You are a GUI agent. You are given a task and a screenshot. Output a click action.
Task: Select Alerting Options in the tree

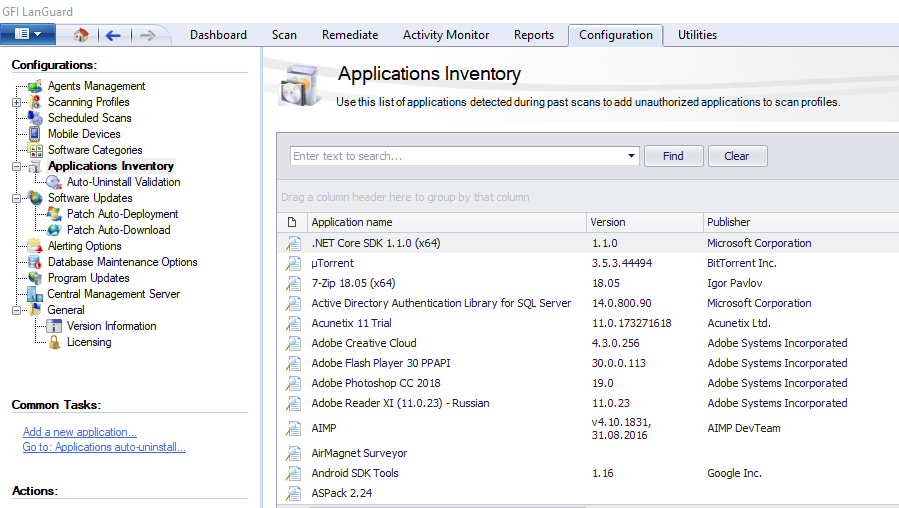point(84,246)
